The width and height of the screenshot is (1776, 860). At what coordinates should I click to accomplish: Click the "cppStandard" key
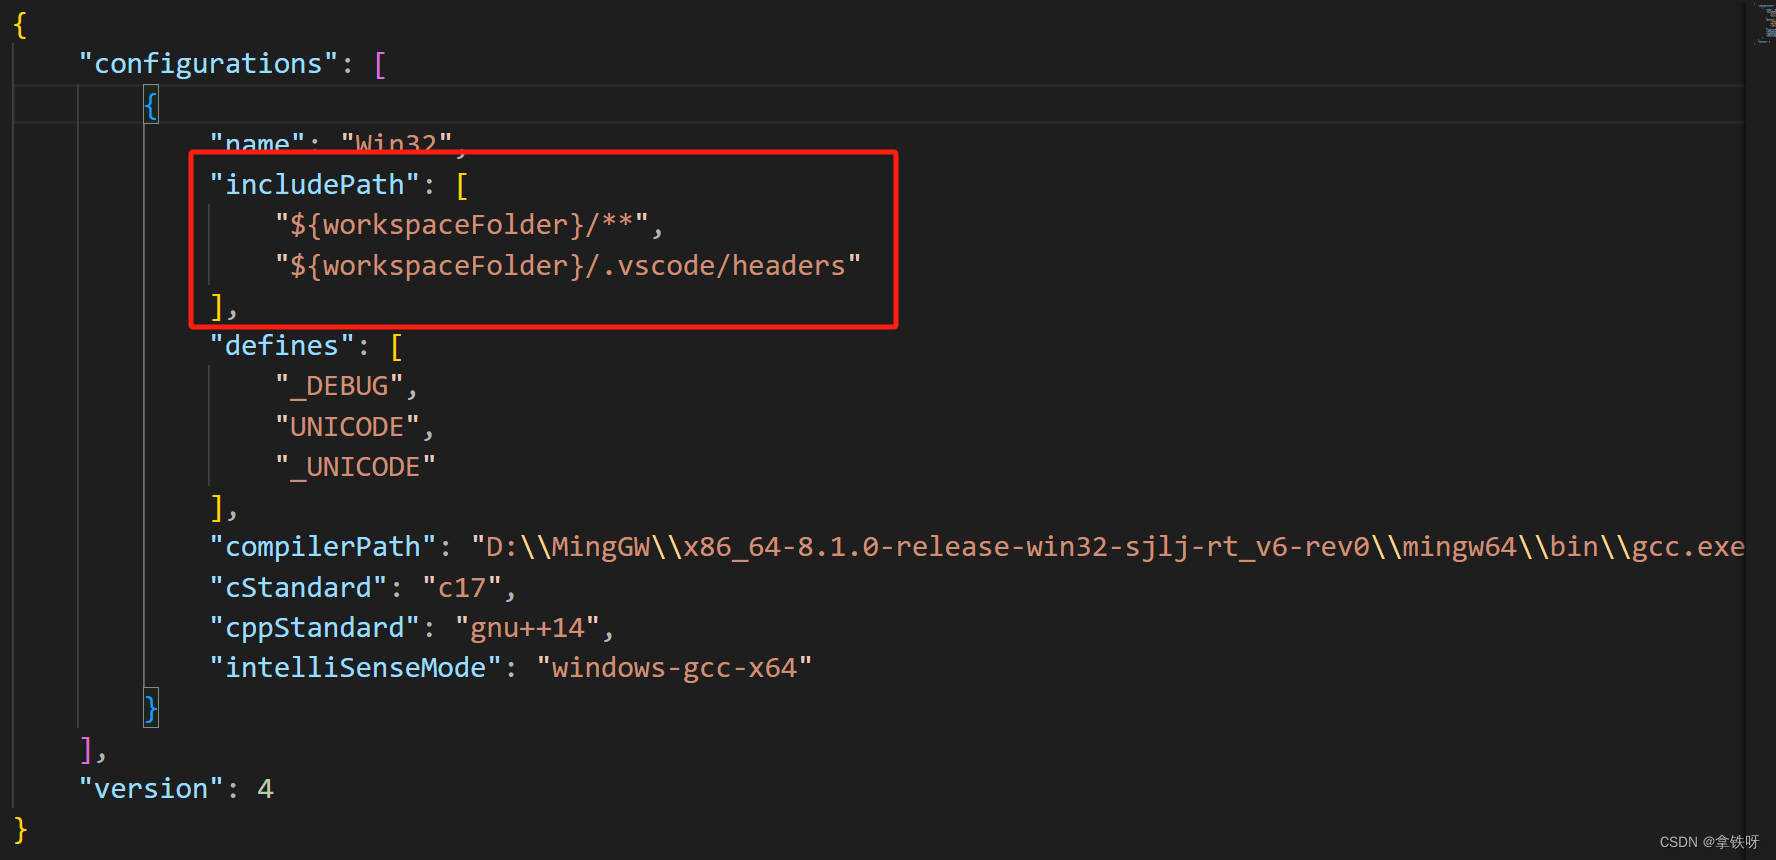click(x=314, y=628)
